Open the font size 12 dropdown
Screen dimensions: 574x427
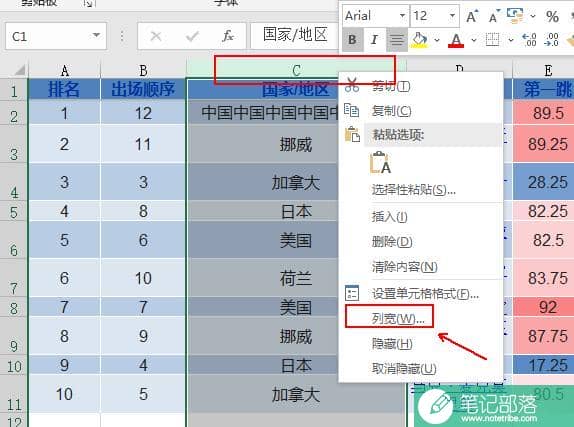coord(452,16)
